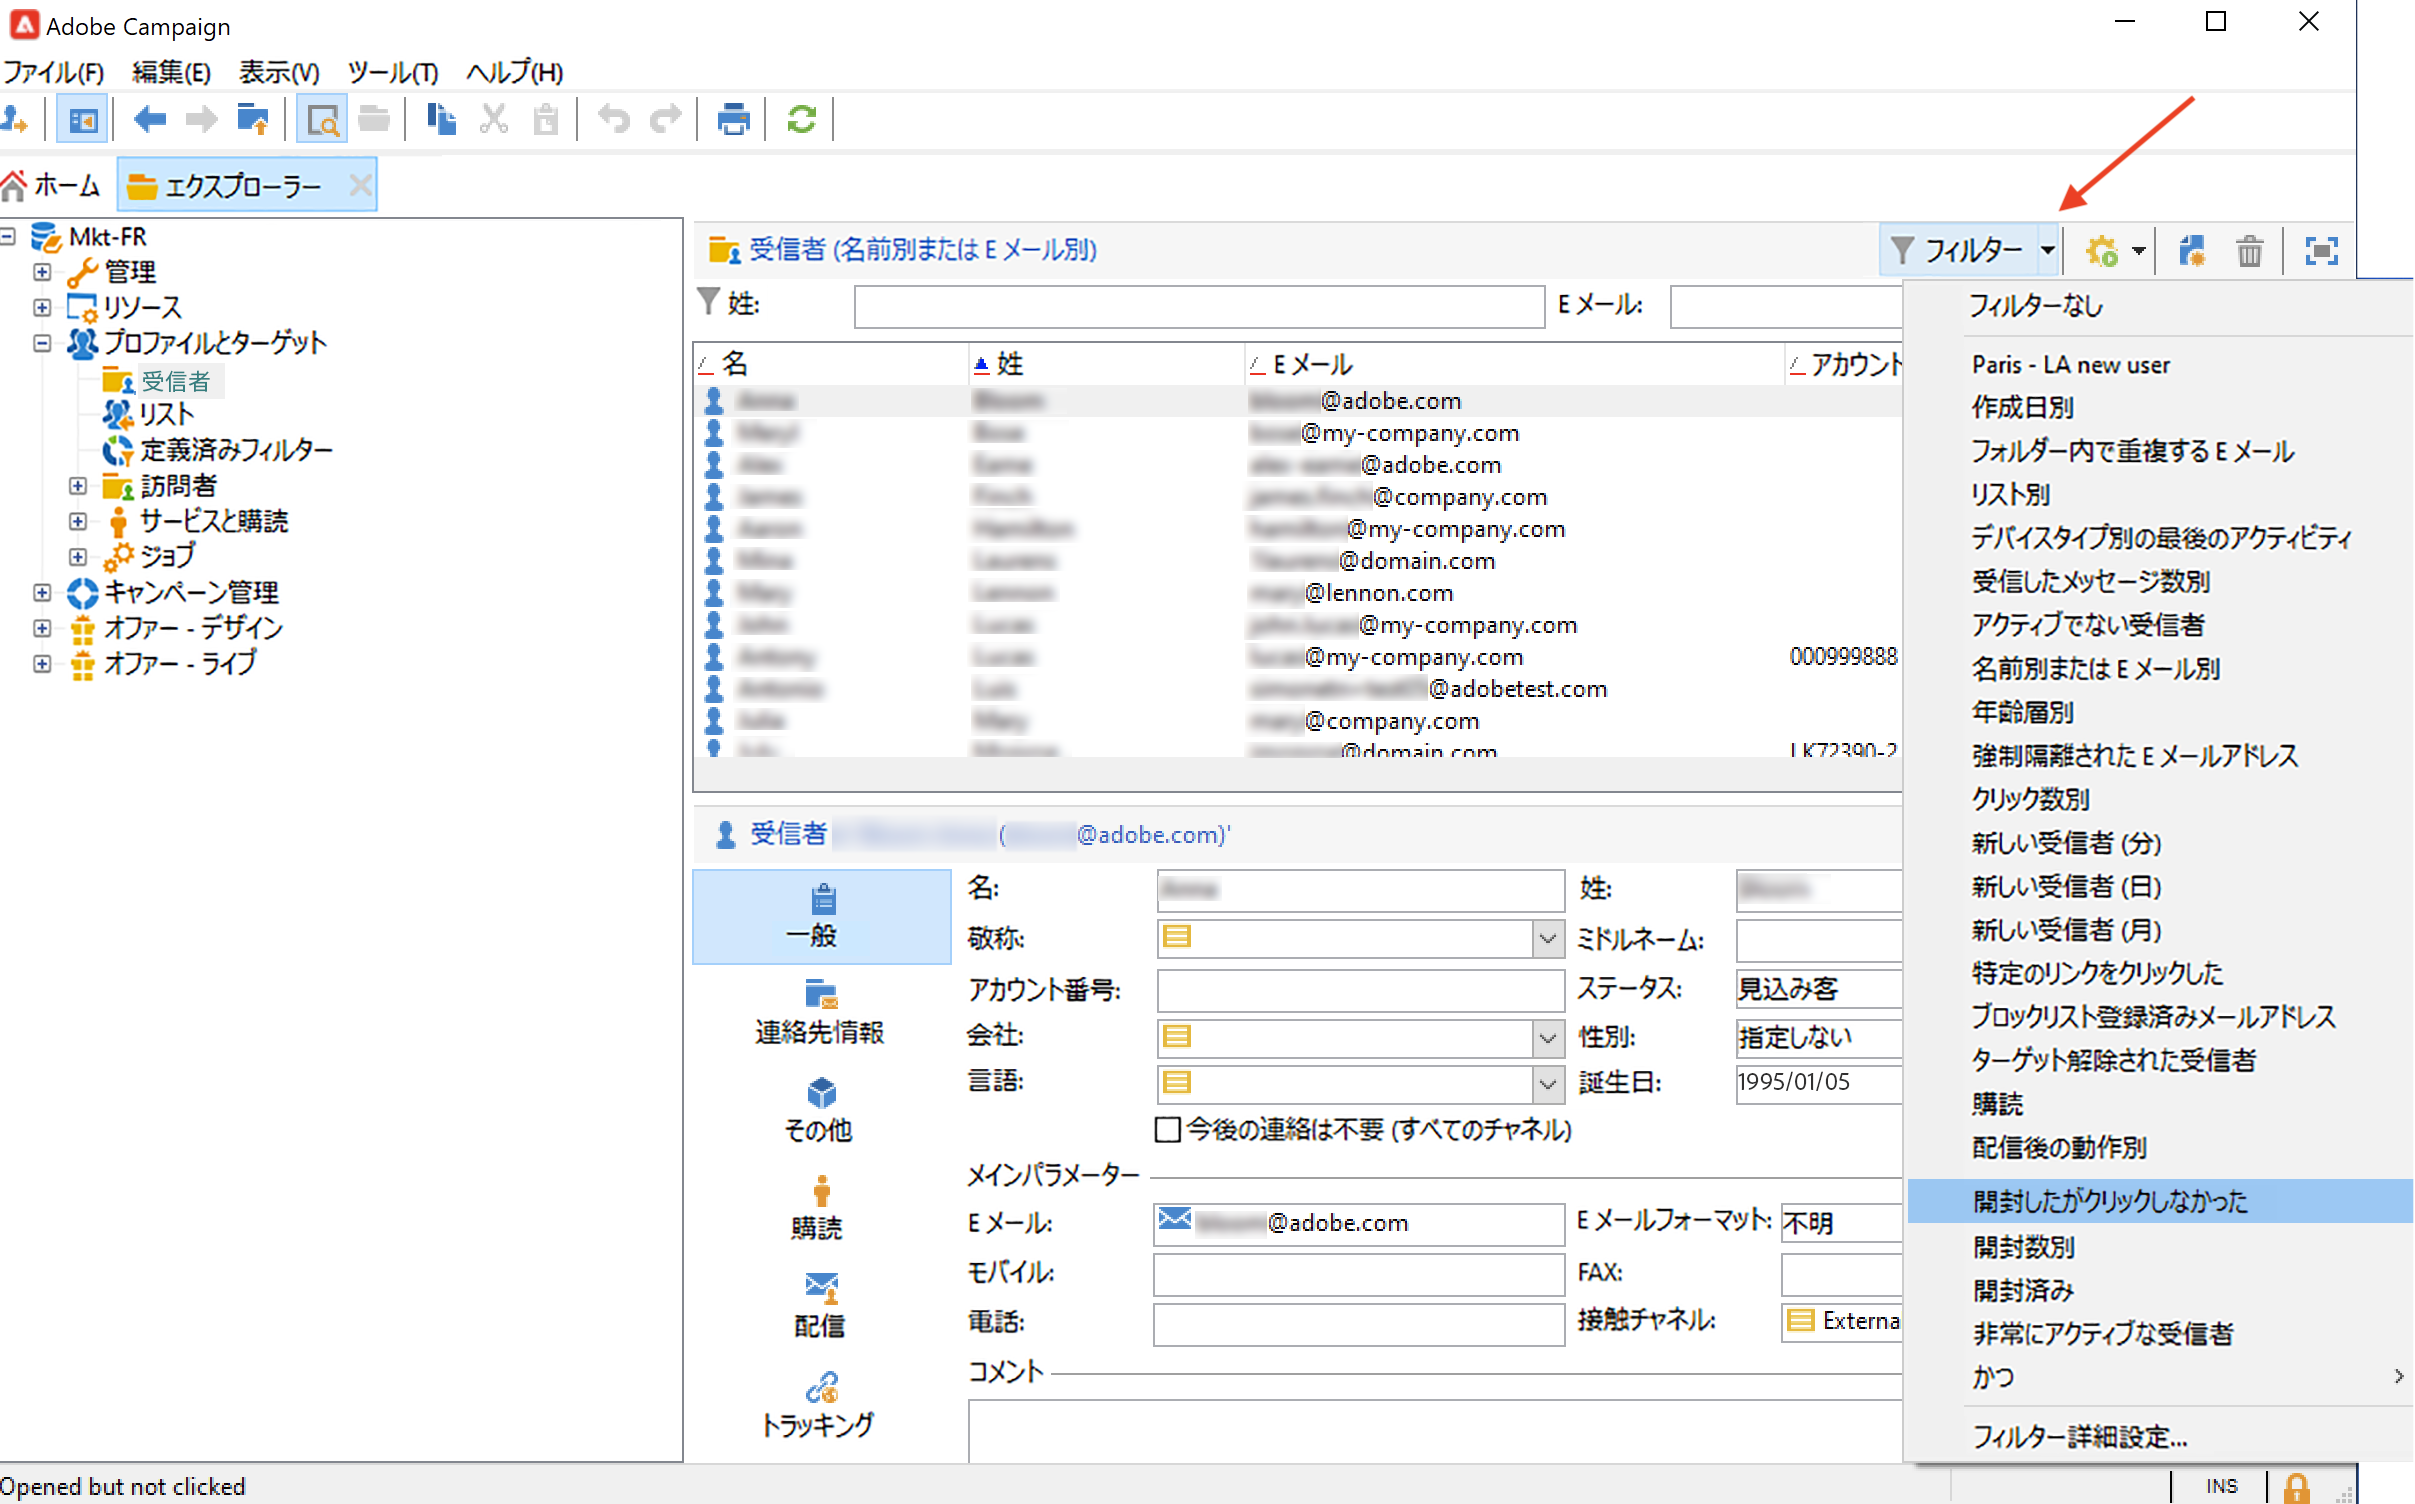Click the back navigation arrow icon
Image resolution: width=2415 pixels, height=1504 pixels.
pyautogui.click(x=149, y=120)
